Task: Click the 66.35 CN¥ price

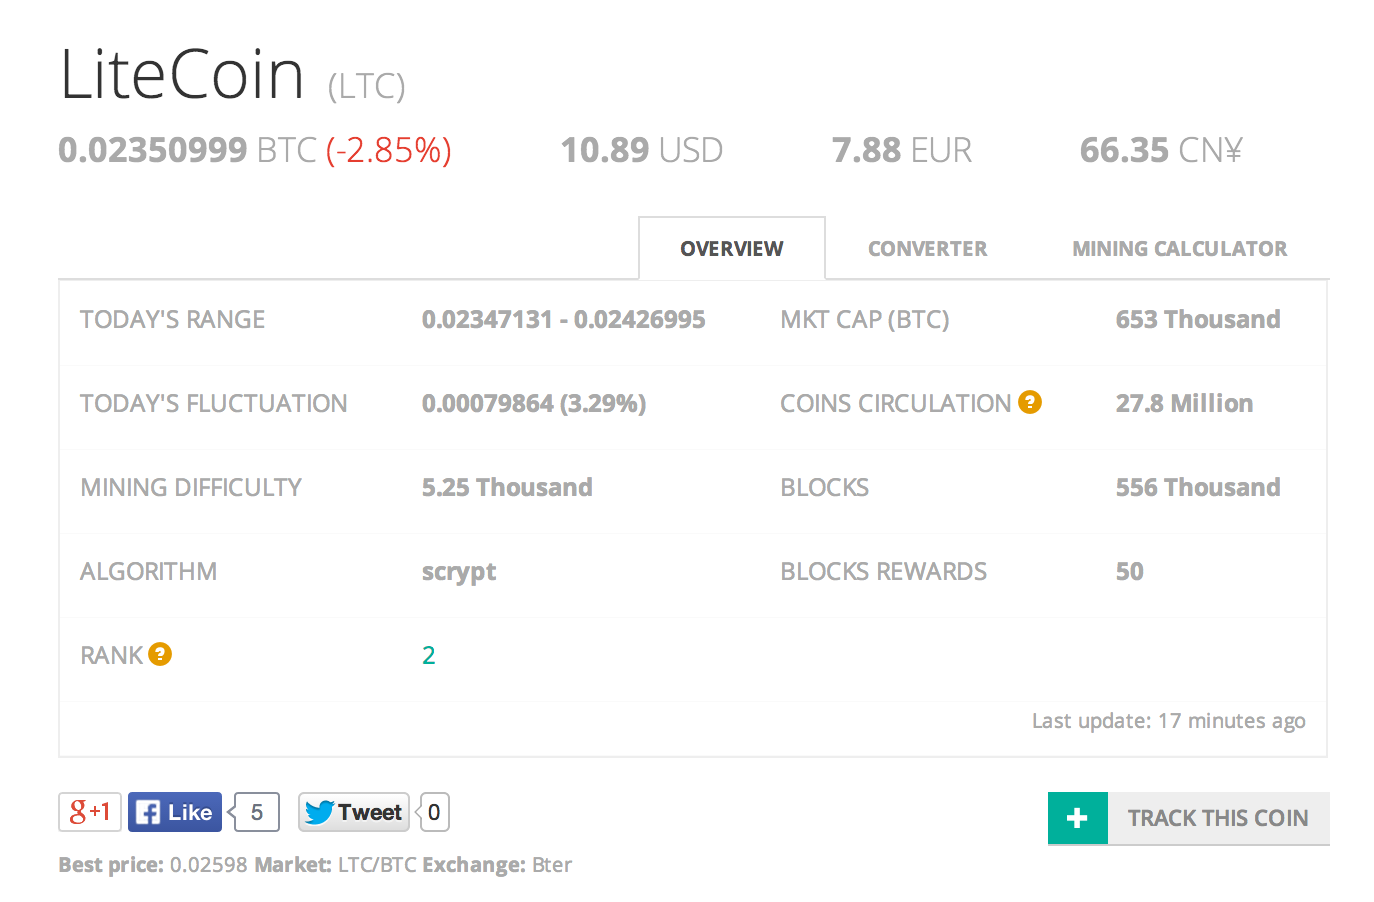Action: [1160, 150]
